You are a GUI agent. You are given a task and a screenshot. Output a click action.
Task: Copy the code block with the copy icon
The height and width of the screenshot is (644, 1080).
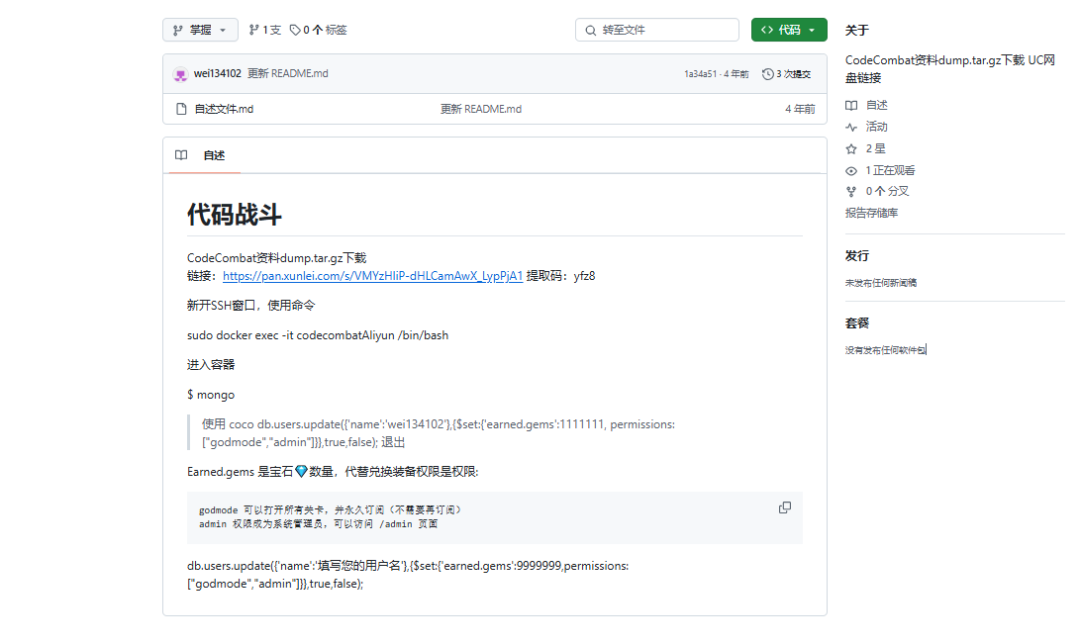[x=784, y=507]
